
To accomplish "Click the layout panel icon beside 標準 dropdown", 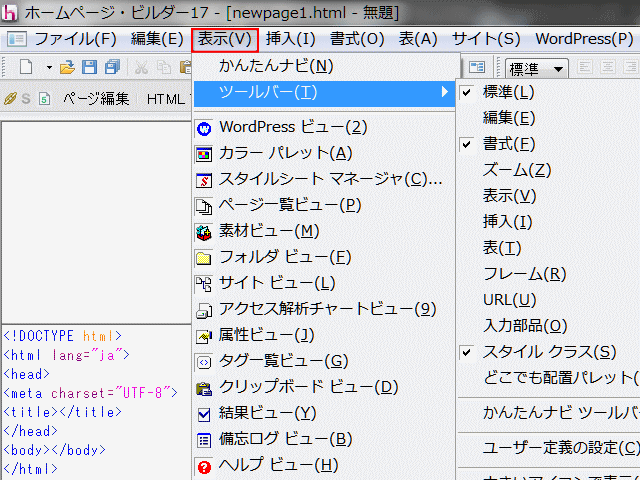I will (x=477, y=67).
